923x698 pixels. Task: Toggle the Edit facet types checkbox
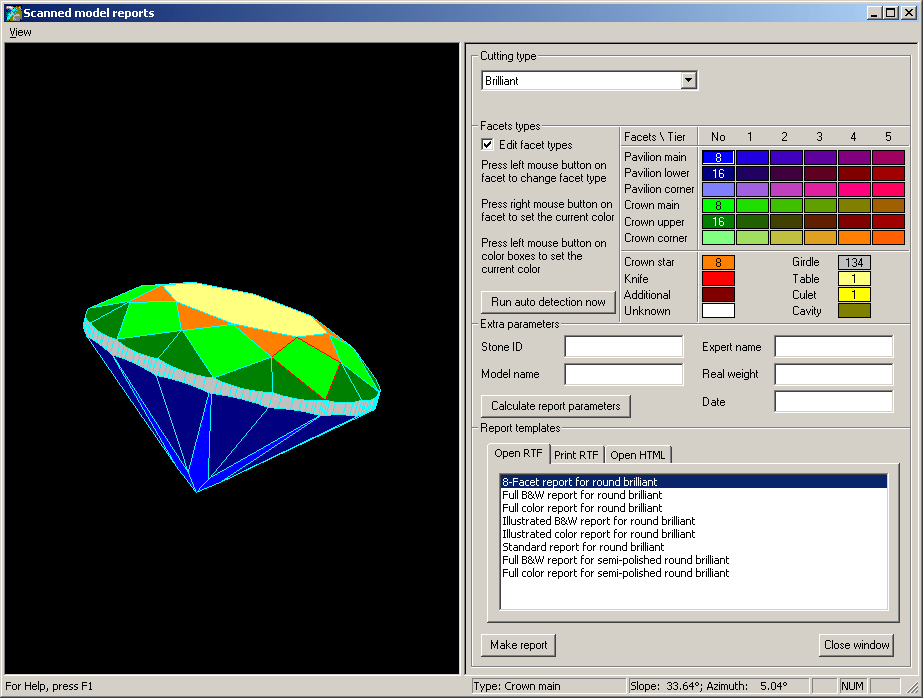pos(488,145)
